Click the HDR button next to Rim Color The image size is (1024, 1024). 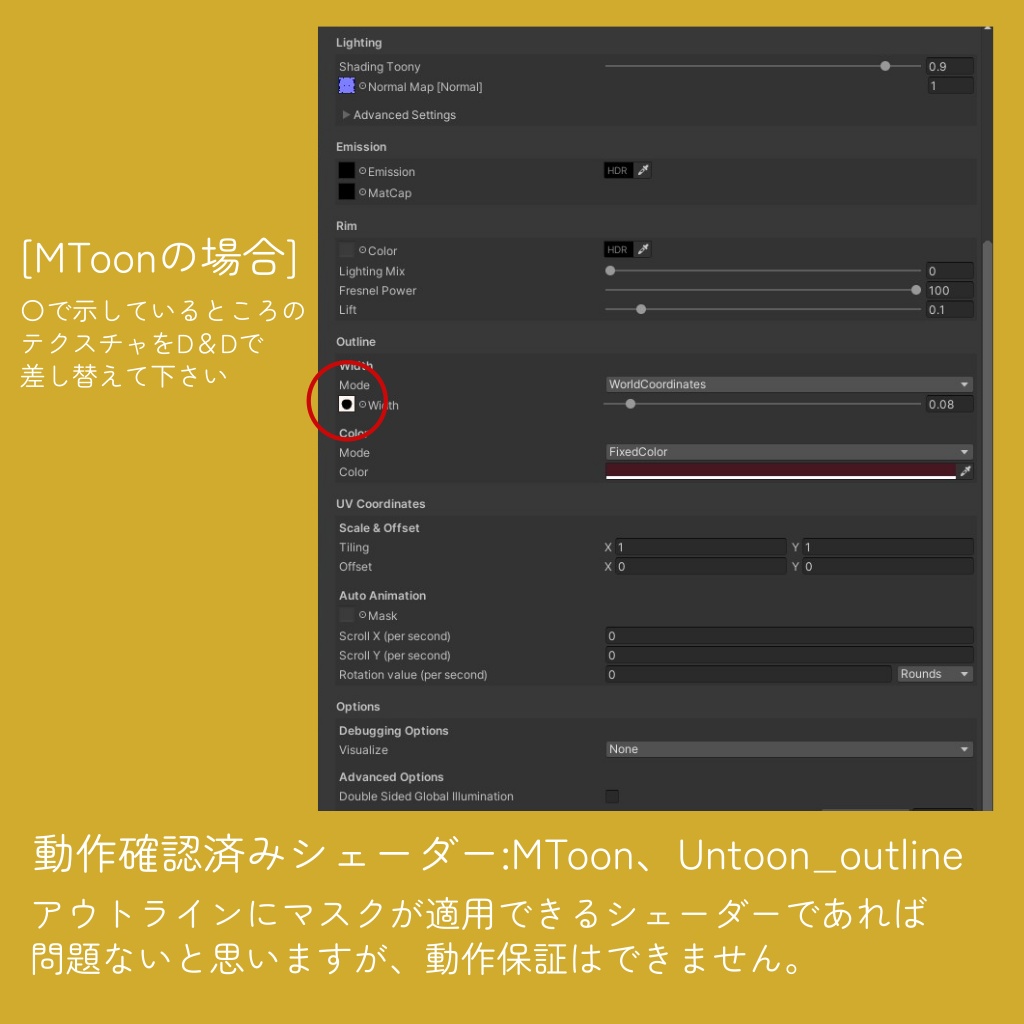618,249
